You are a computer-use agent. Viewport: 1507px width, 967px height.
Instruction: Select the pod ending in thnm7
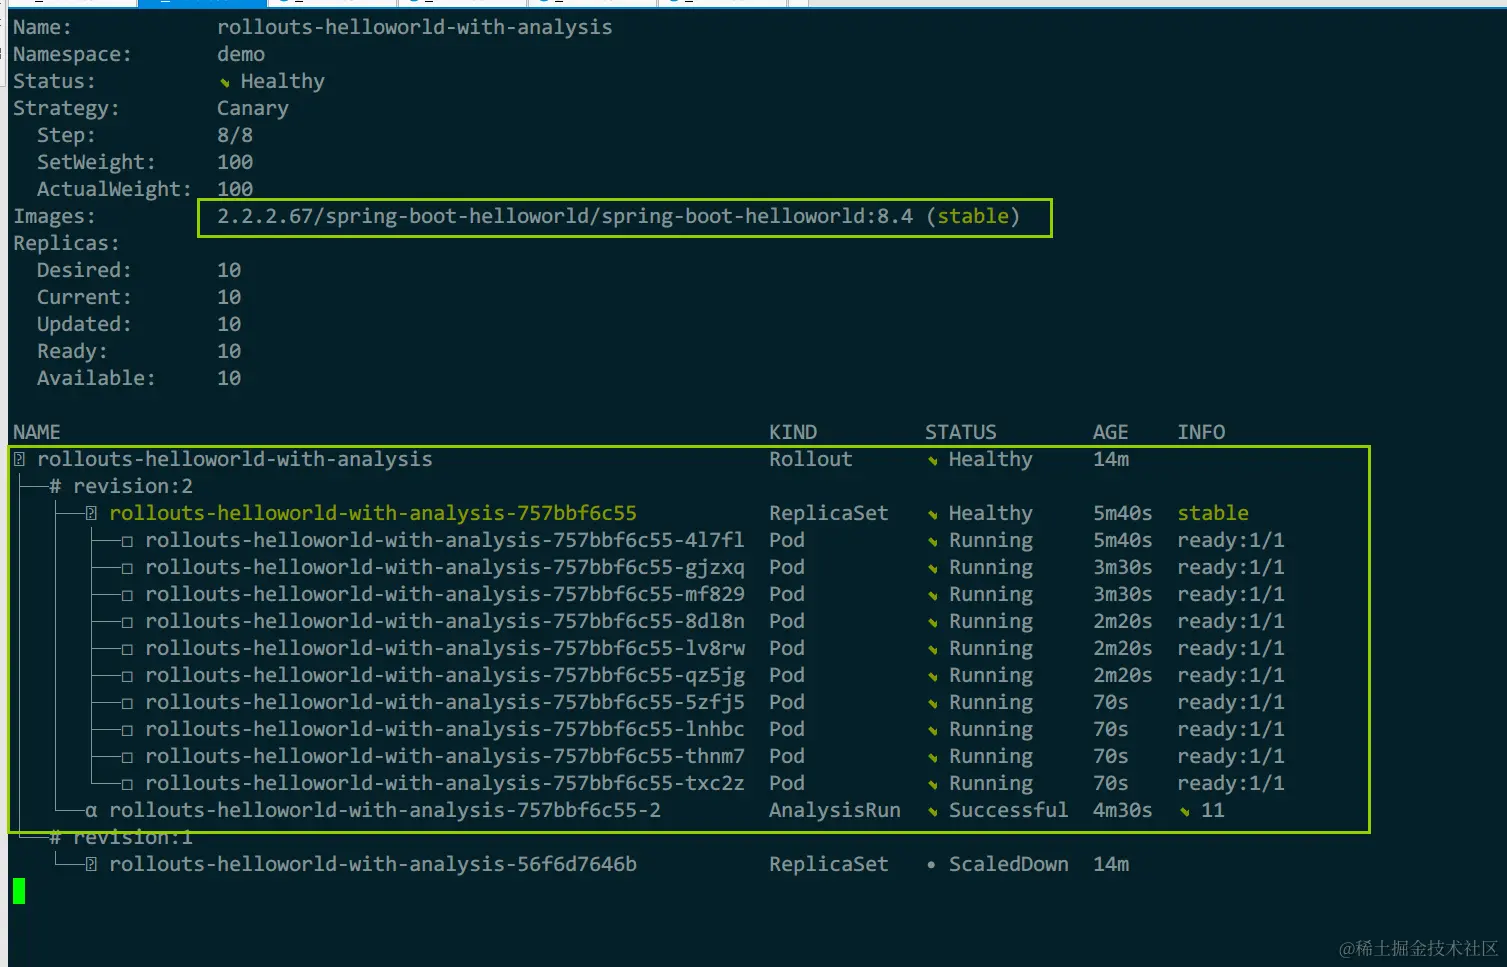tap(445, 756)
